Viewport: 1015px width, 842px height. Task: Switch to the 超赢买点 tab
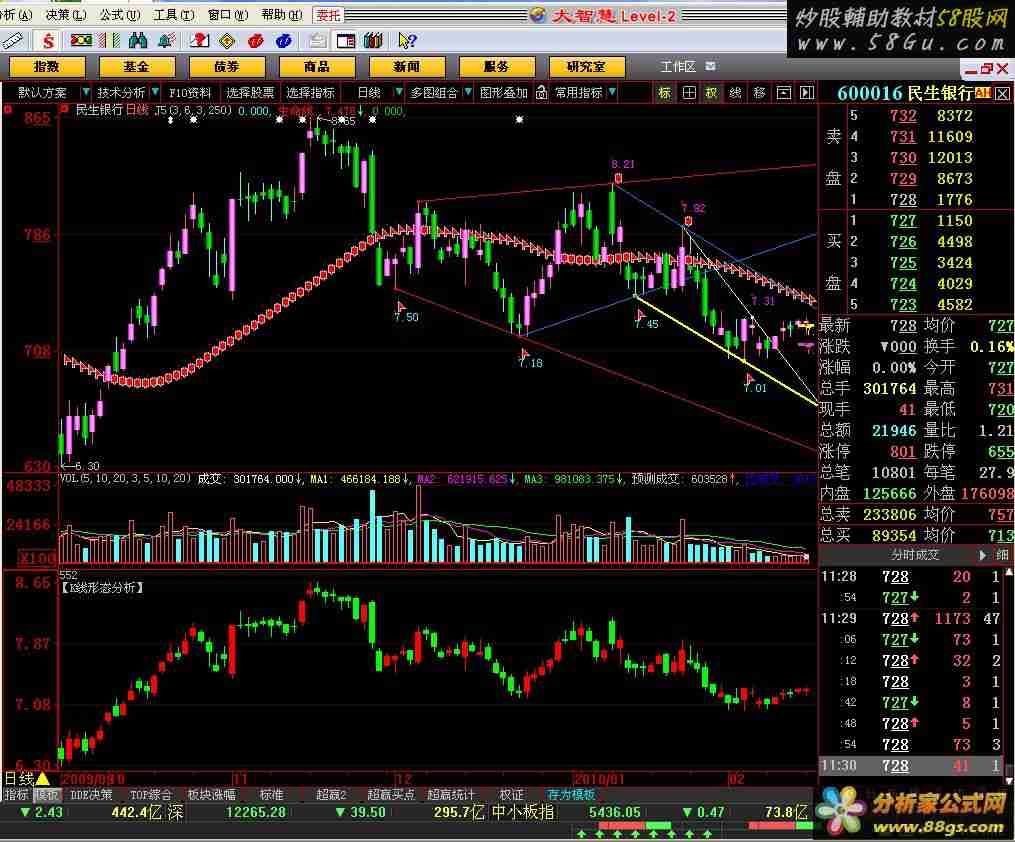pyautogui.click(x=390, y=794)
